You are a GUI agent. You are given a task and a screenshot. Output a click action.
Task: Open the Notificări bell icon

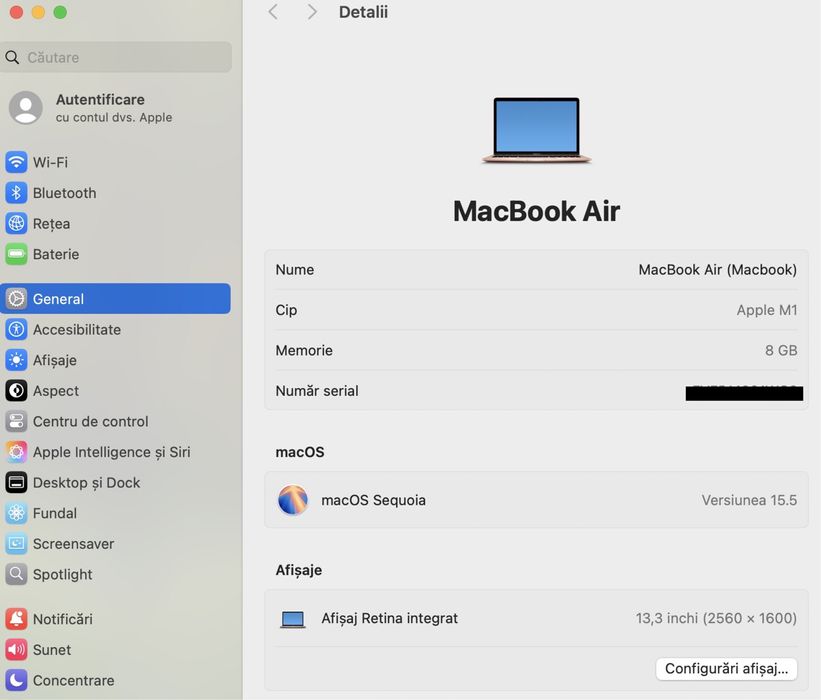[16, 619]
